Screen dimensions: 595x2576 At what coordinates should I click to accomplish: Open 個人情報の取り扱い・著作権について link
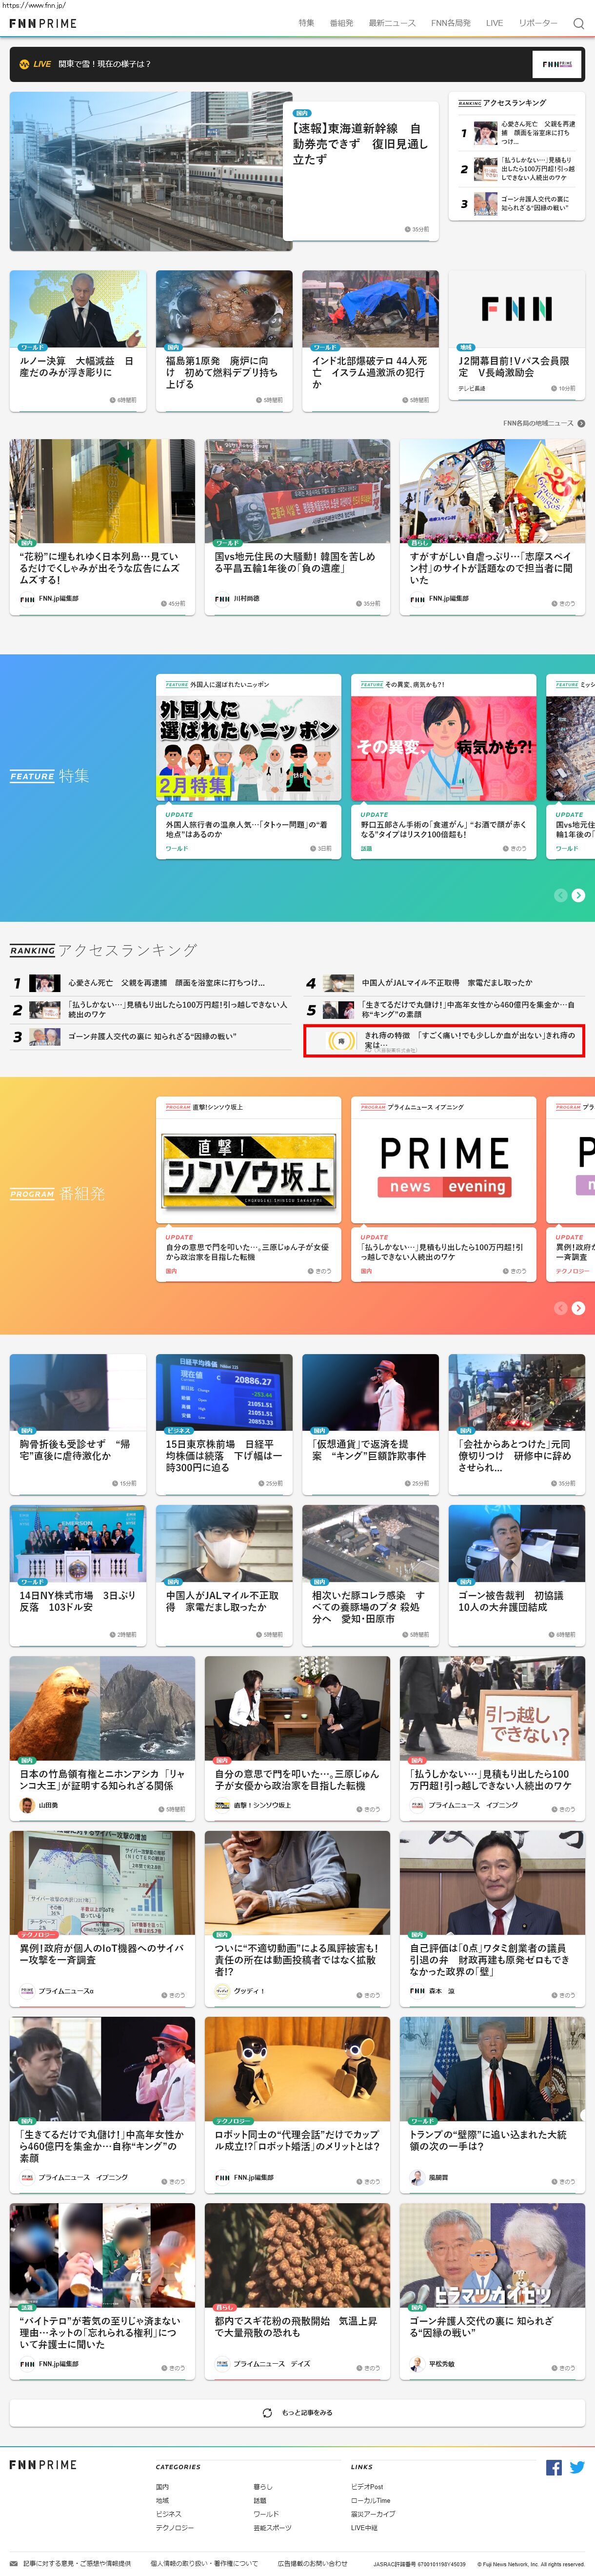[x=204, y=2563]
